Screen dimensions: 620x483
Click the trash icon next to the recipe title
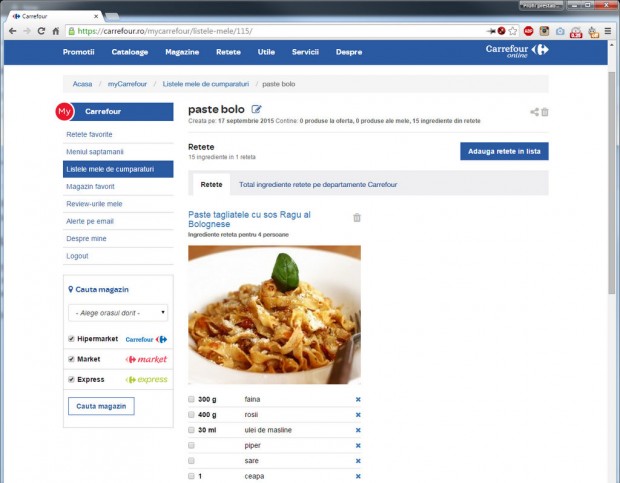[357, 217]
